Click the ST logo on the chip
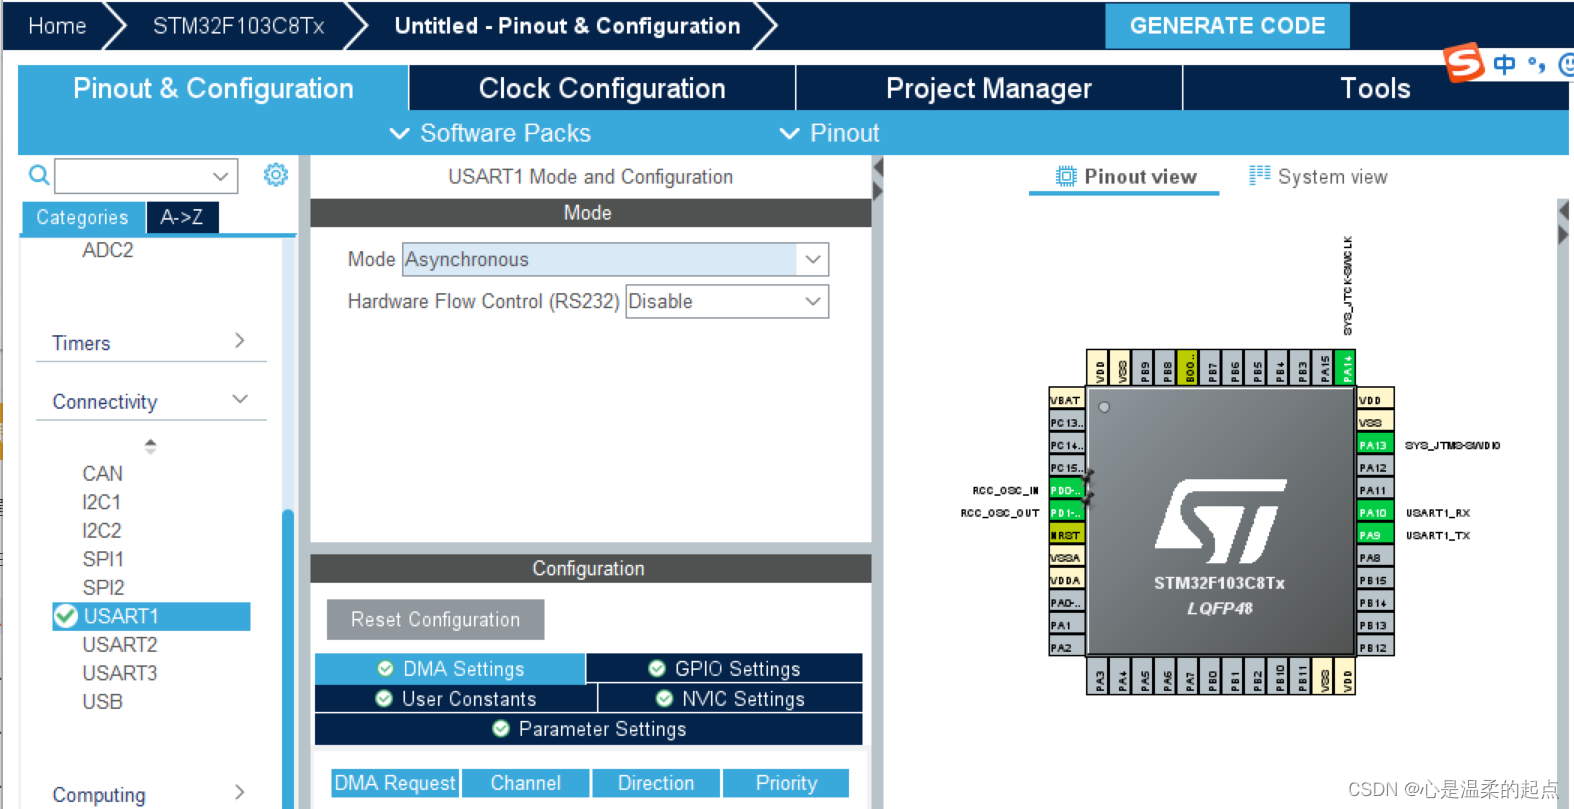 1220,521
